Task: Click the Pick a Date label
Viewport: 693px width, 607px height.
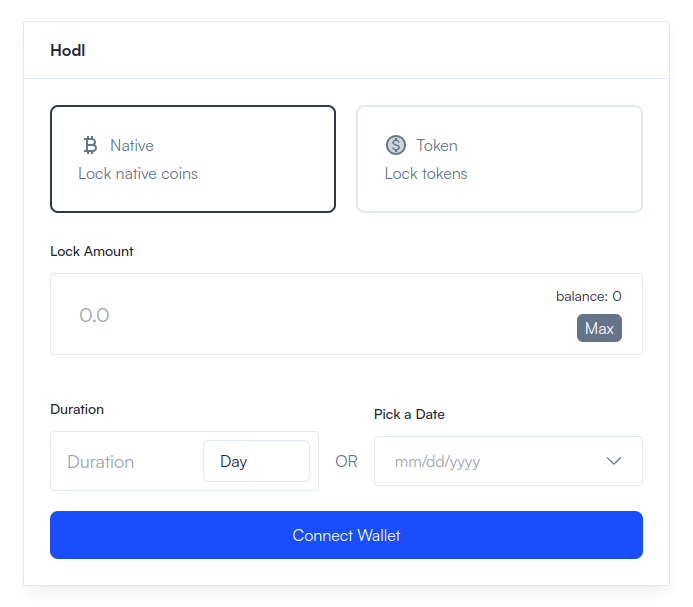Action: [x=409, y=414]
